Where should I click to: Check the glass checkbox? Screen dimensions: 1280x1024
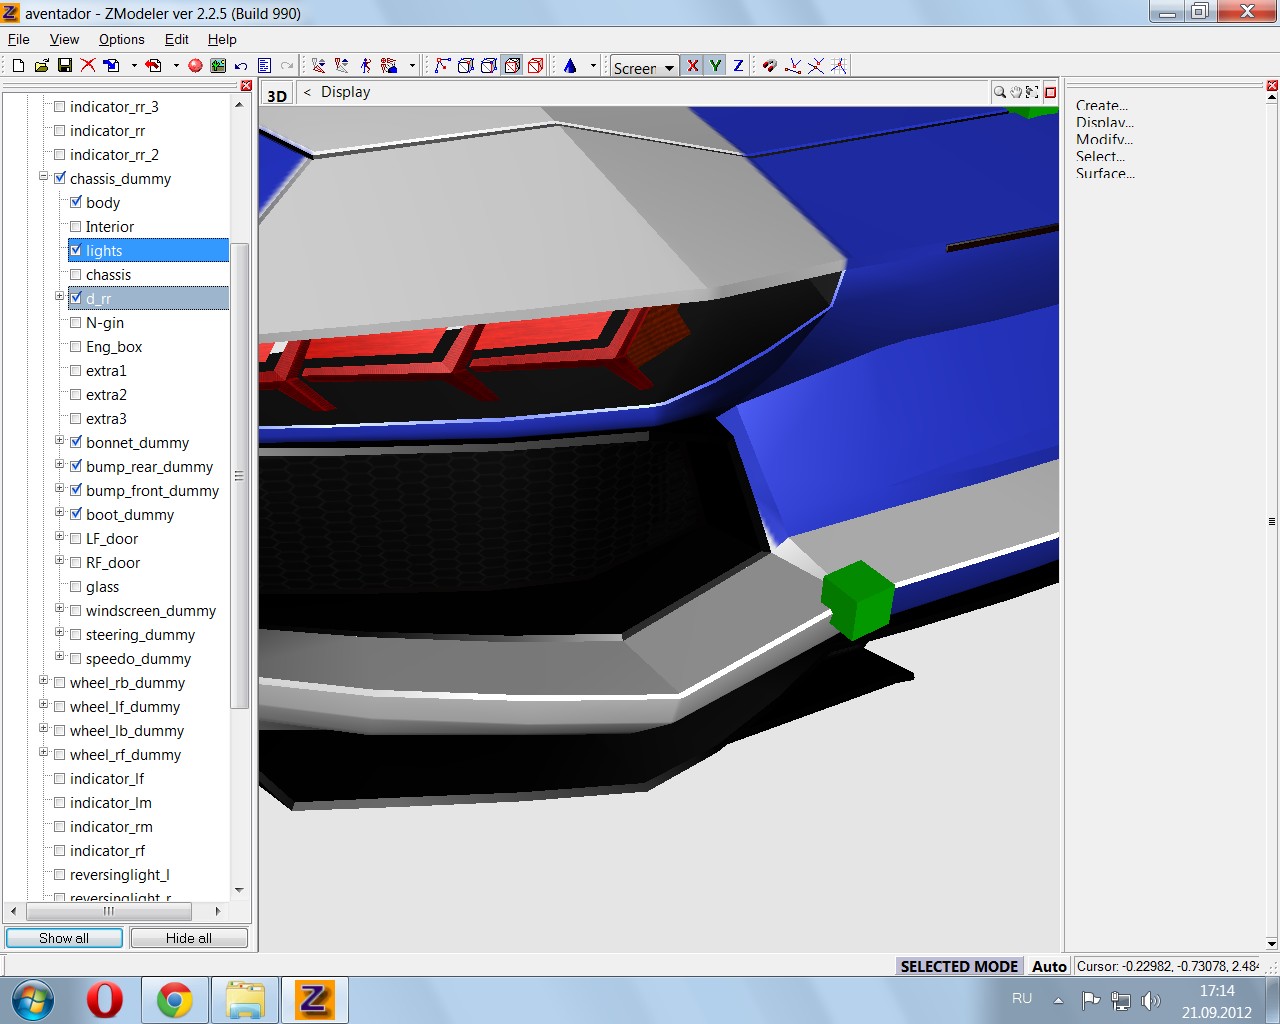pyautogui.click(x=76, y=586)
